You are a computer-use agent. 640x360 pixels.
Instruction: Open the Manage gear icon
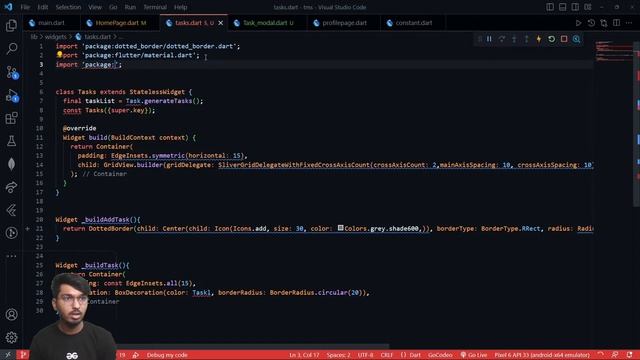tap(11, 338)
